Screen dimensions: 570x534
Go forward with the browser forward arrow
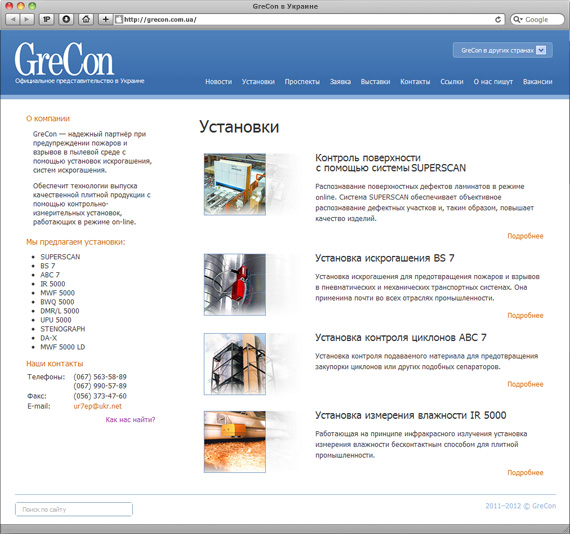point(27,19)
